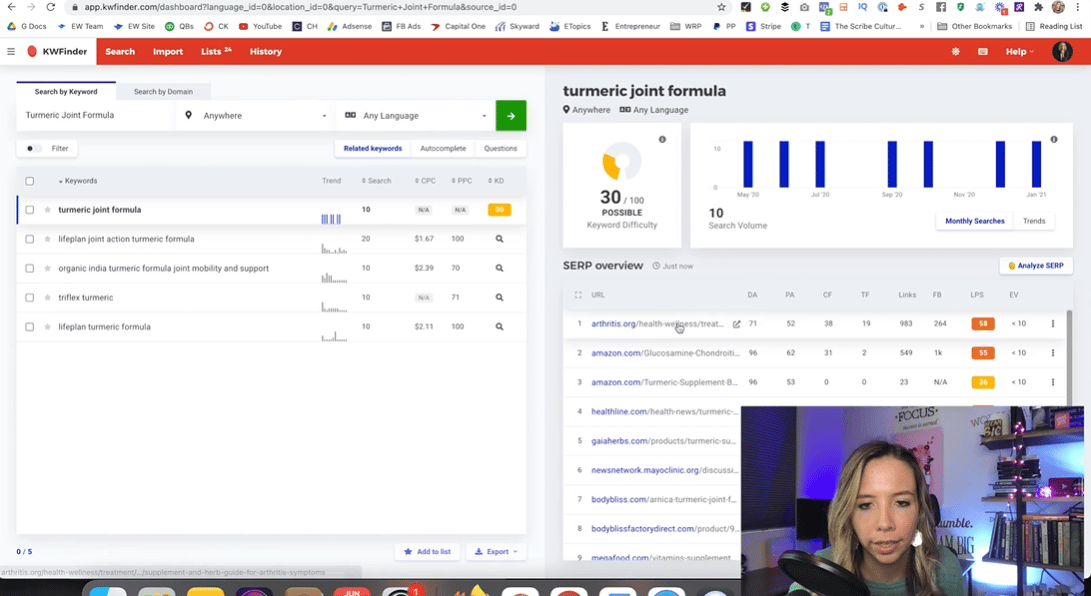Open the Any Language dropdown
1091x596 pixels.
415,115
